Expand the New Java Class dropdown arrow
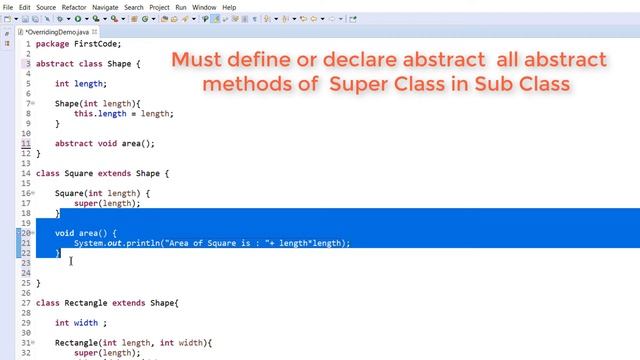Image resolution: width=640 pixels, height=360 pixels. coord(153,19)
